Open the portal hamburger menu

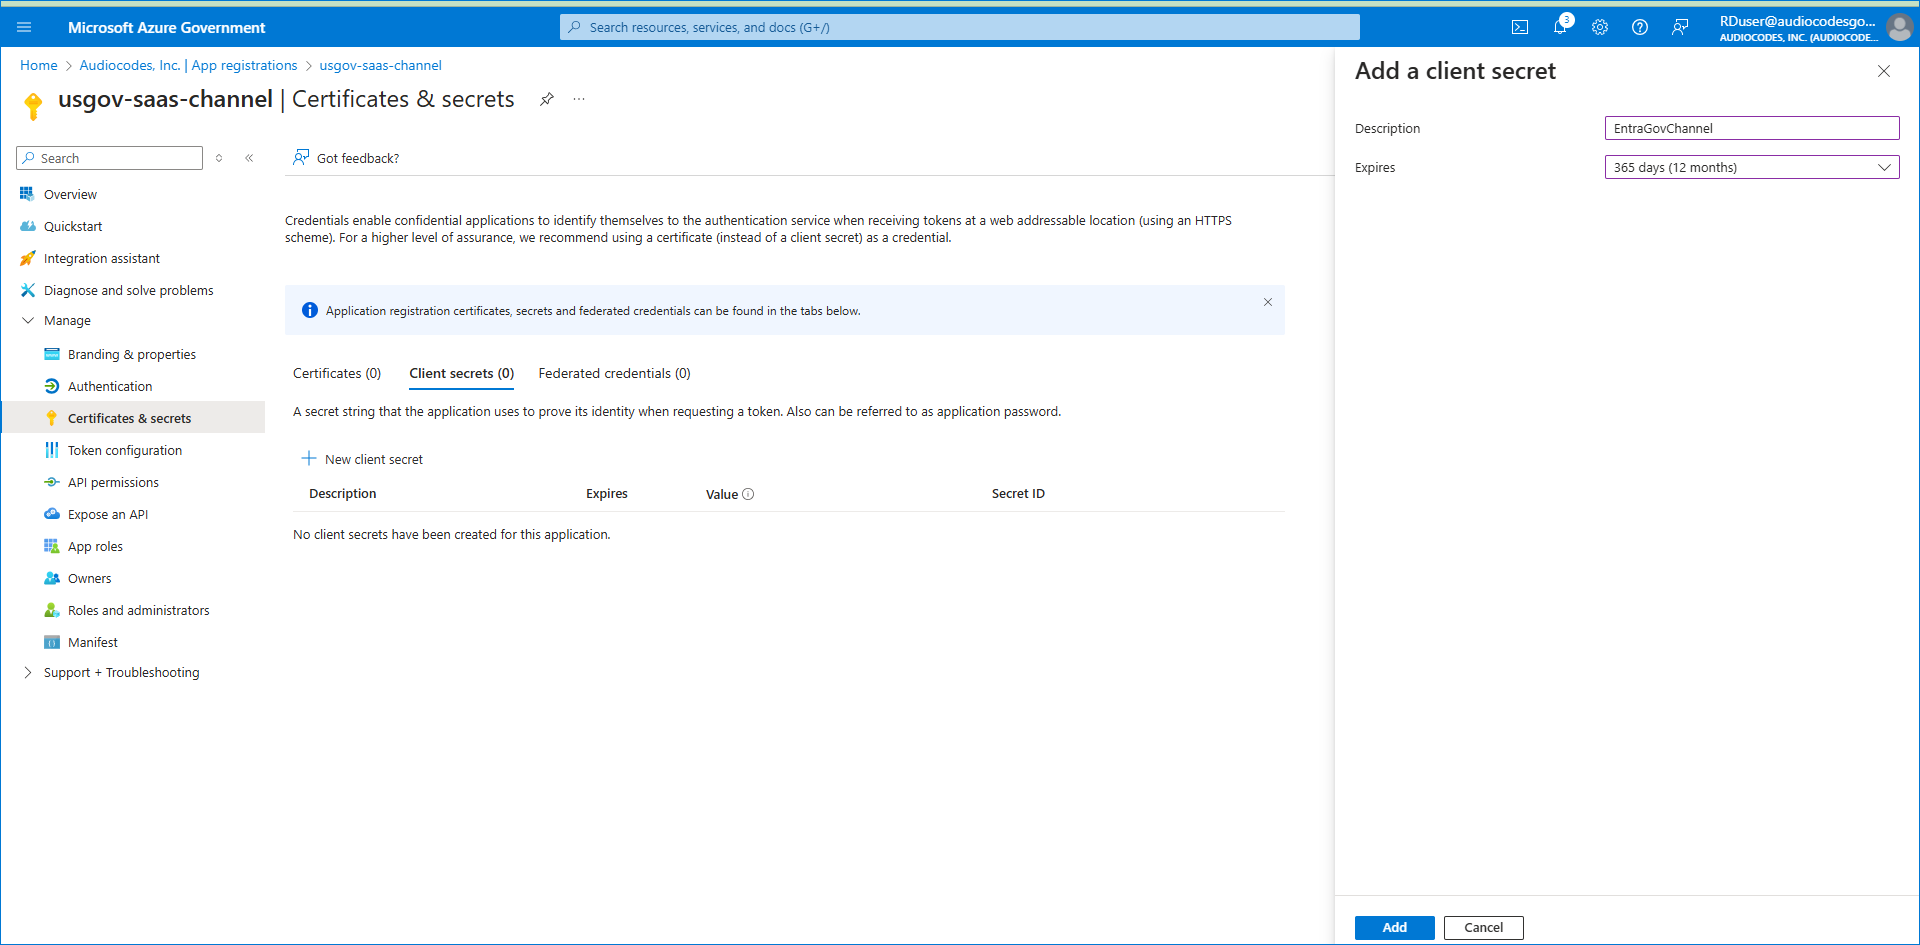point(24,27)
